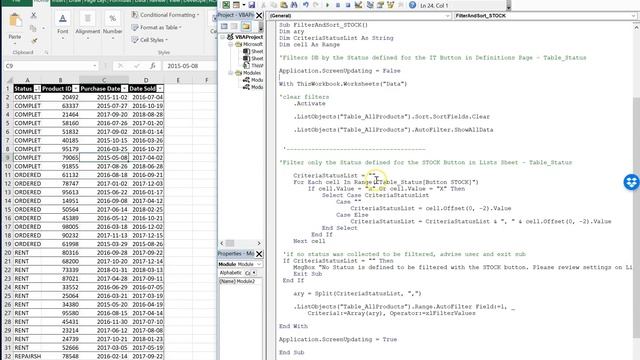The image size is (640, 360).
Task: Save the VBA project with the disk icon
Action: coord(252,5)
